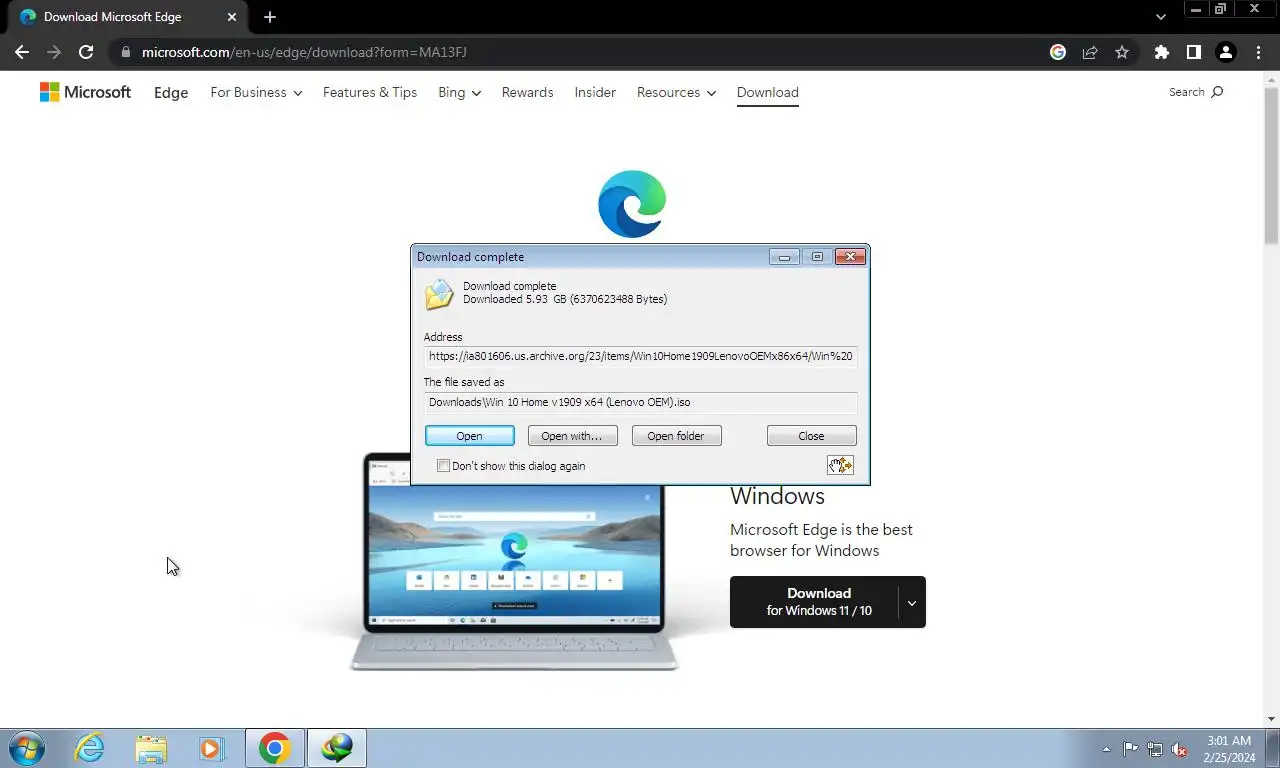Select the Download nav item
The image size is (1280, 768).
coord(768,92)
